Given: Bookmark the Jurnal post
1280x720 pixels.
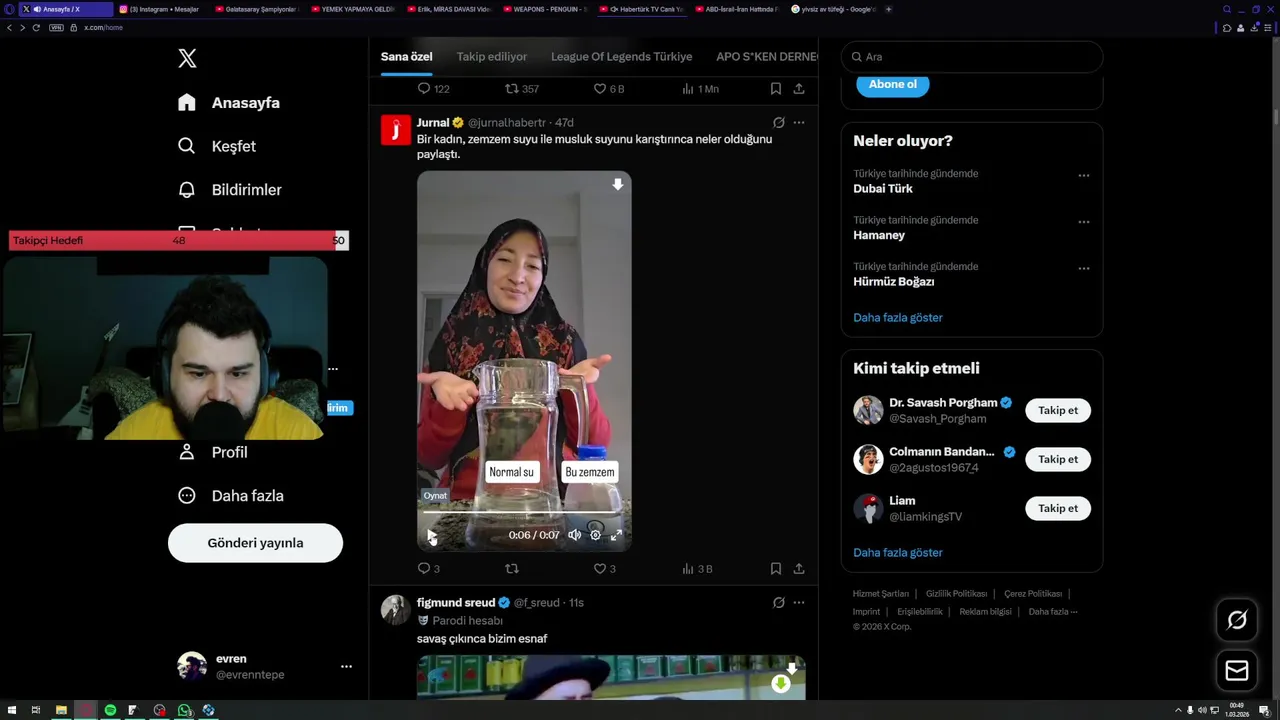Looking at the screenshot, I should pyautogui.click(x=775, y=568).
